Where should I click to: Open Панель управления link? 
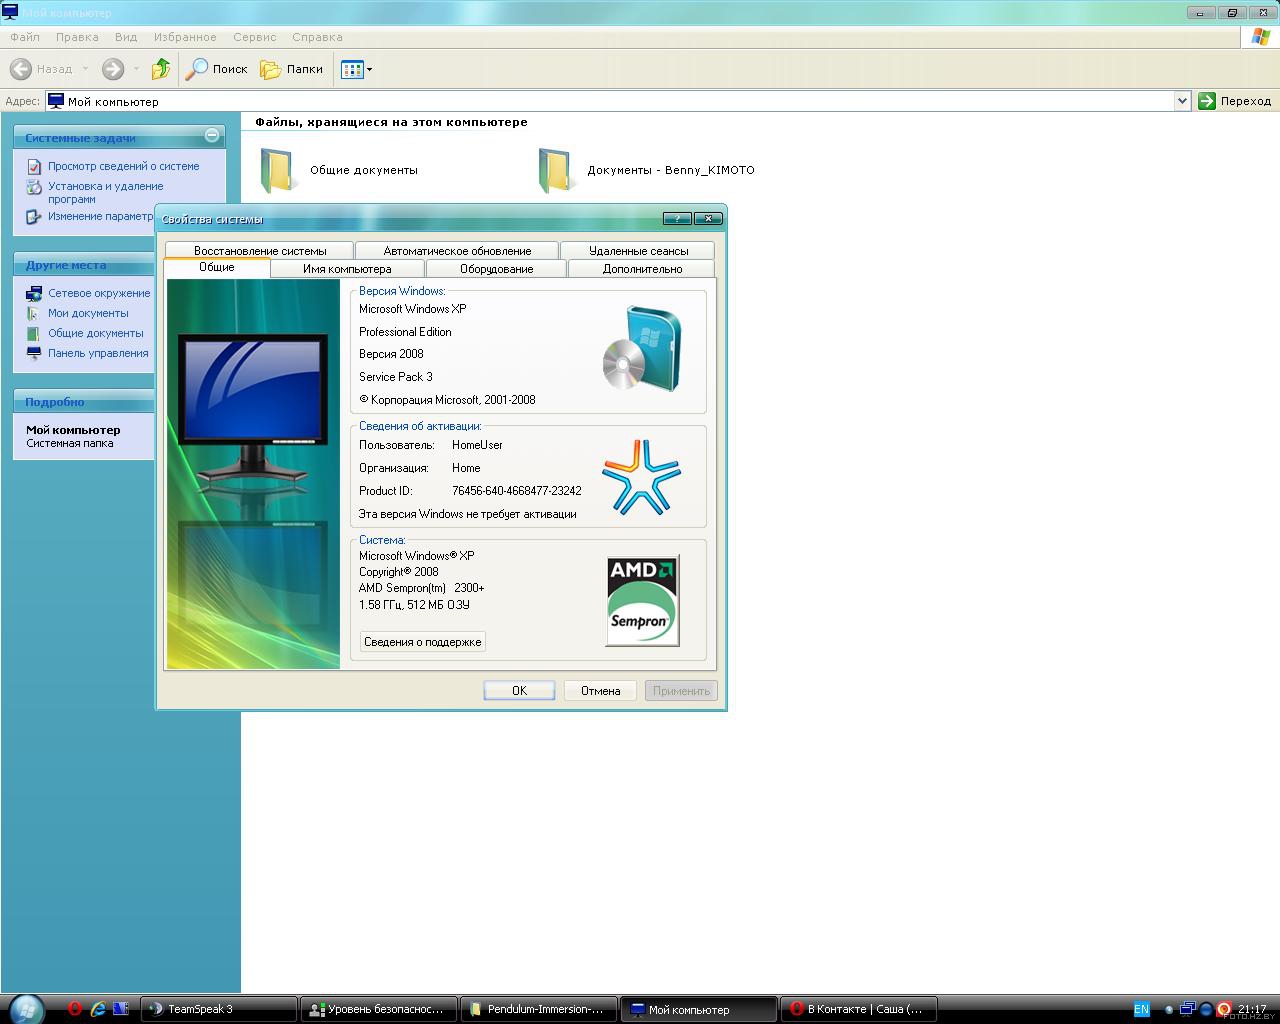pos(98,353)
